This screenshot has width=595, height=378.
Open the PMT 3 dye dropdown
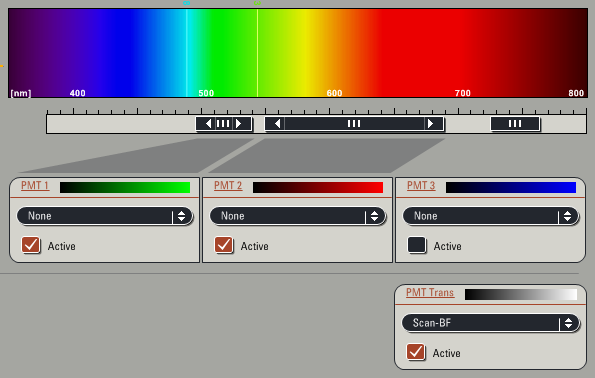pyautogui.click(x=491, y=216)
